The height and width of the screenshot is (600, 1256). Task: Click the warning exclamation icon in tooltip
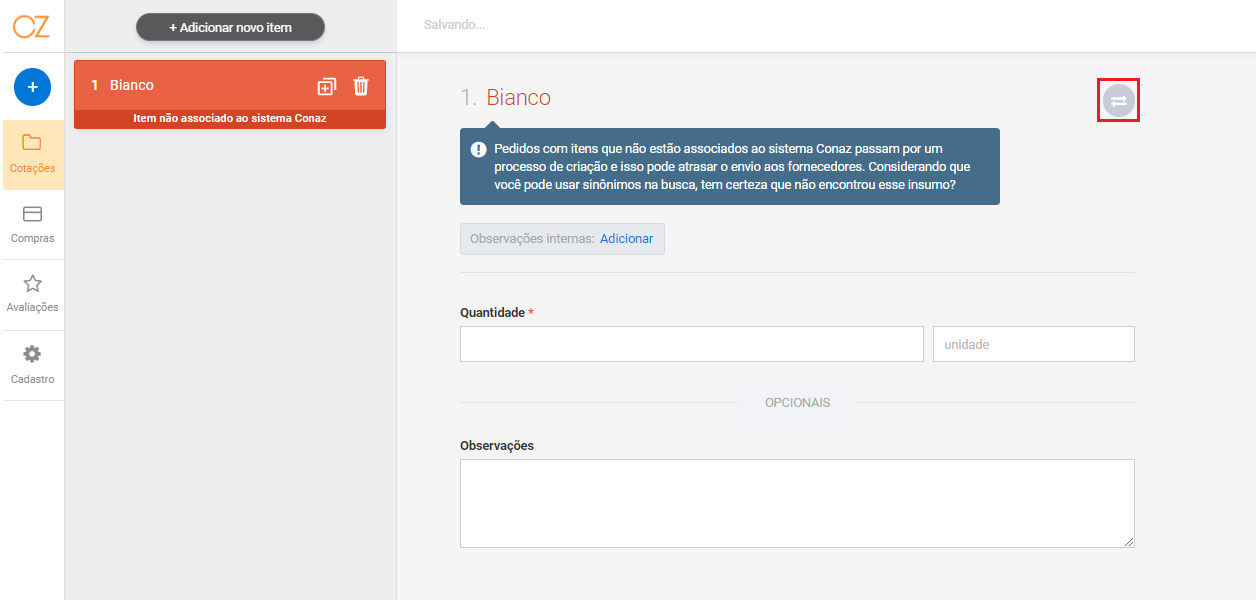tap(479, 150)
